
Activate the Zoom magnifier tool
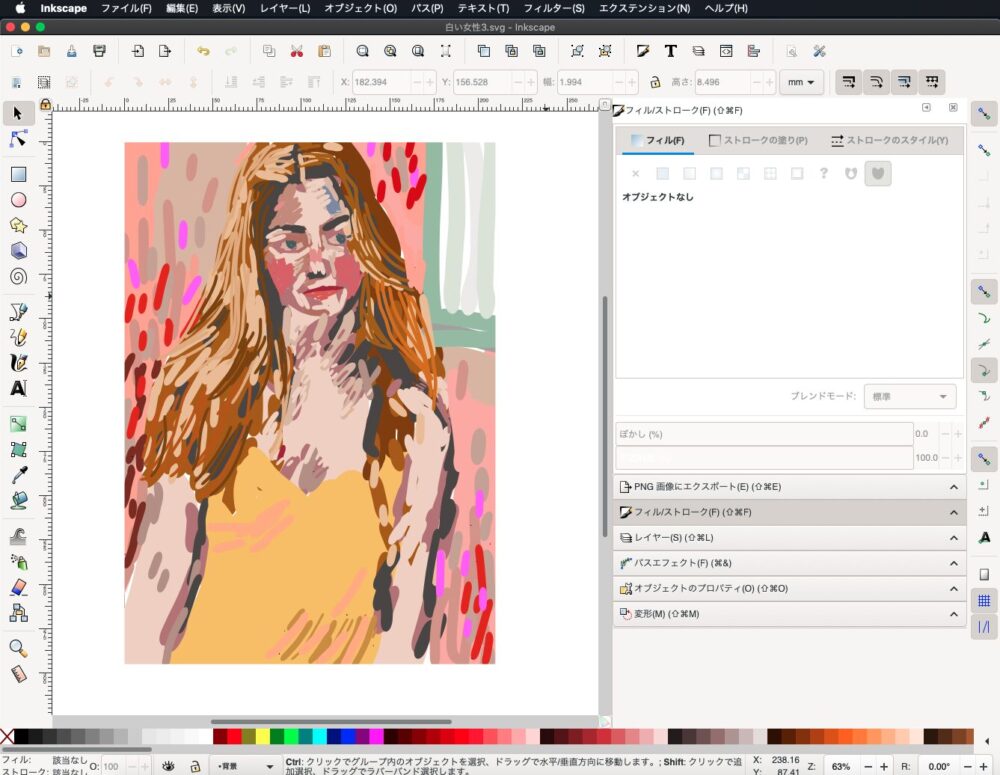point(18,649)
